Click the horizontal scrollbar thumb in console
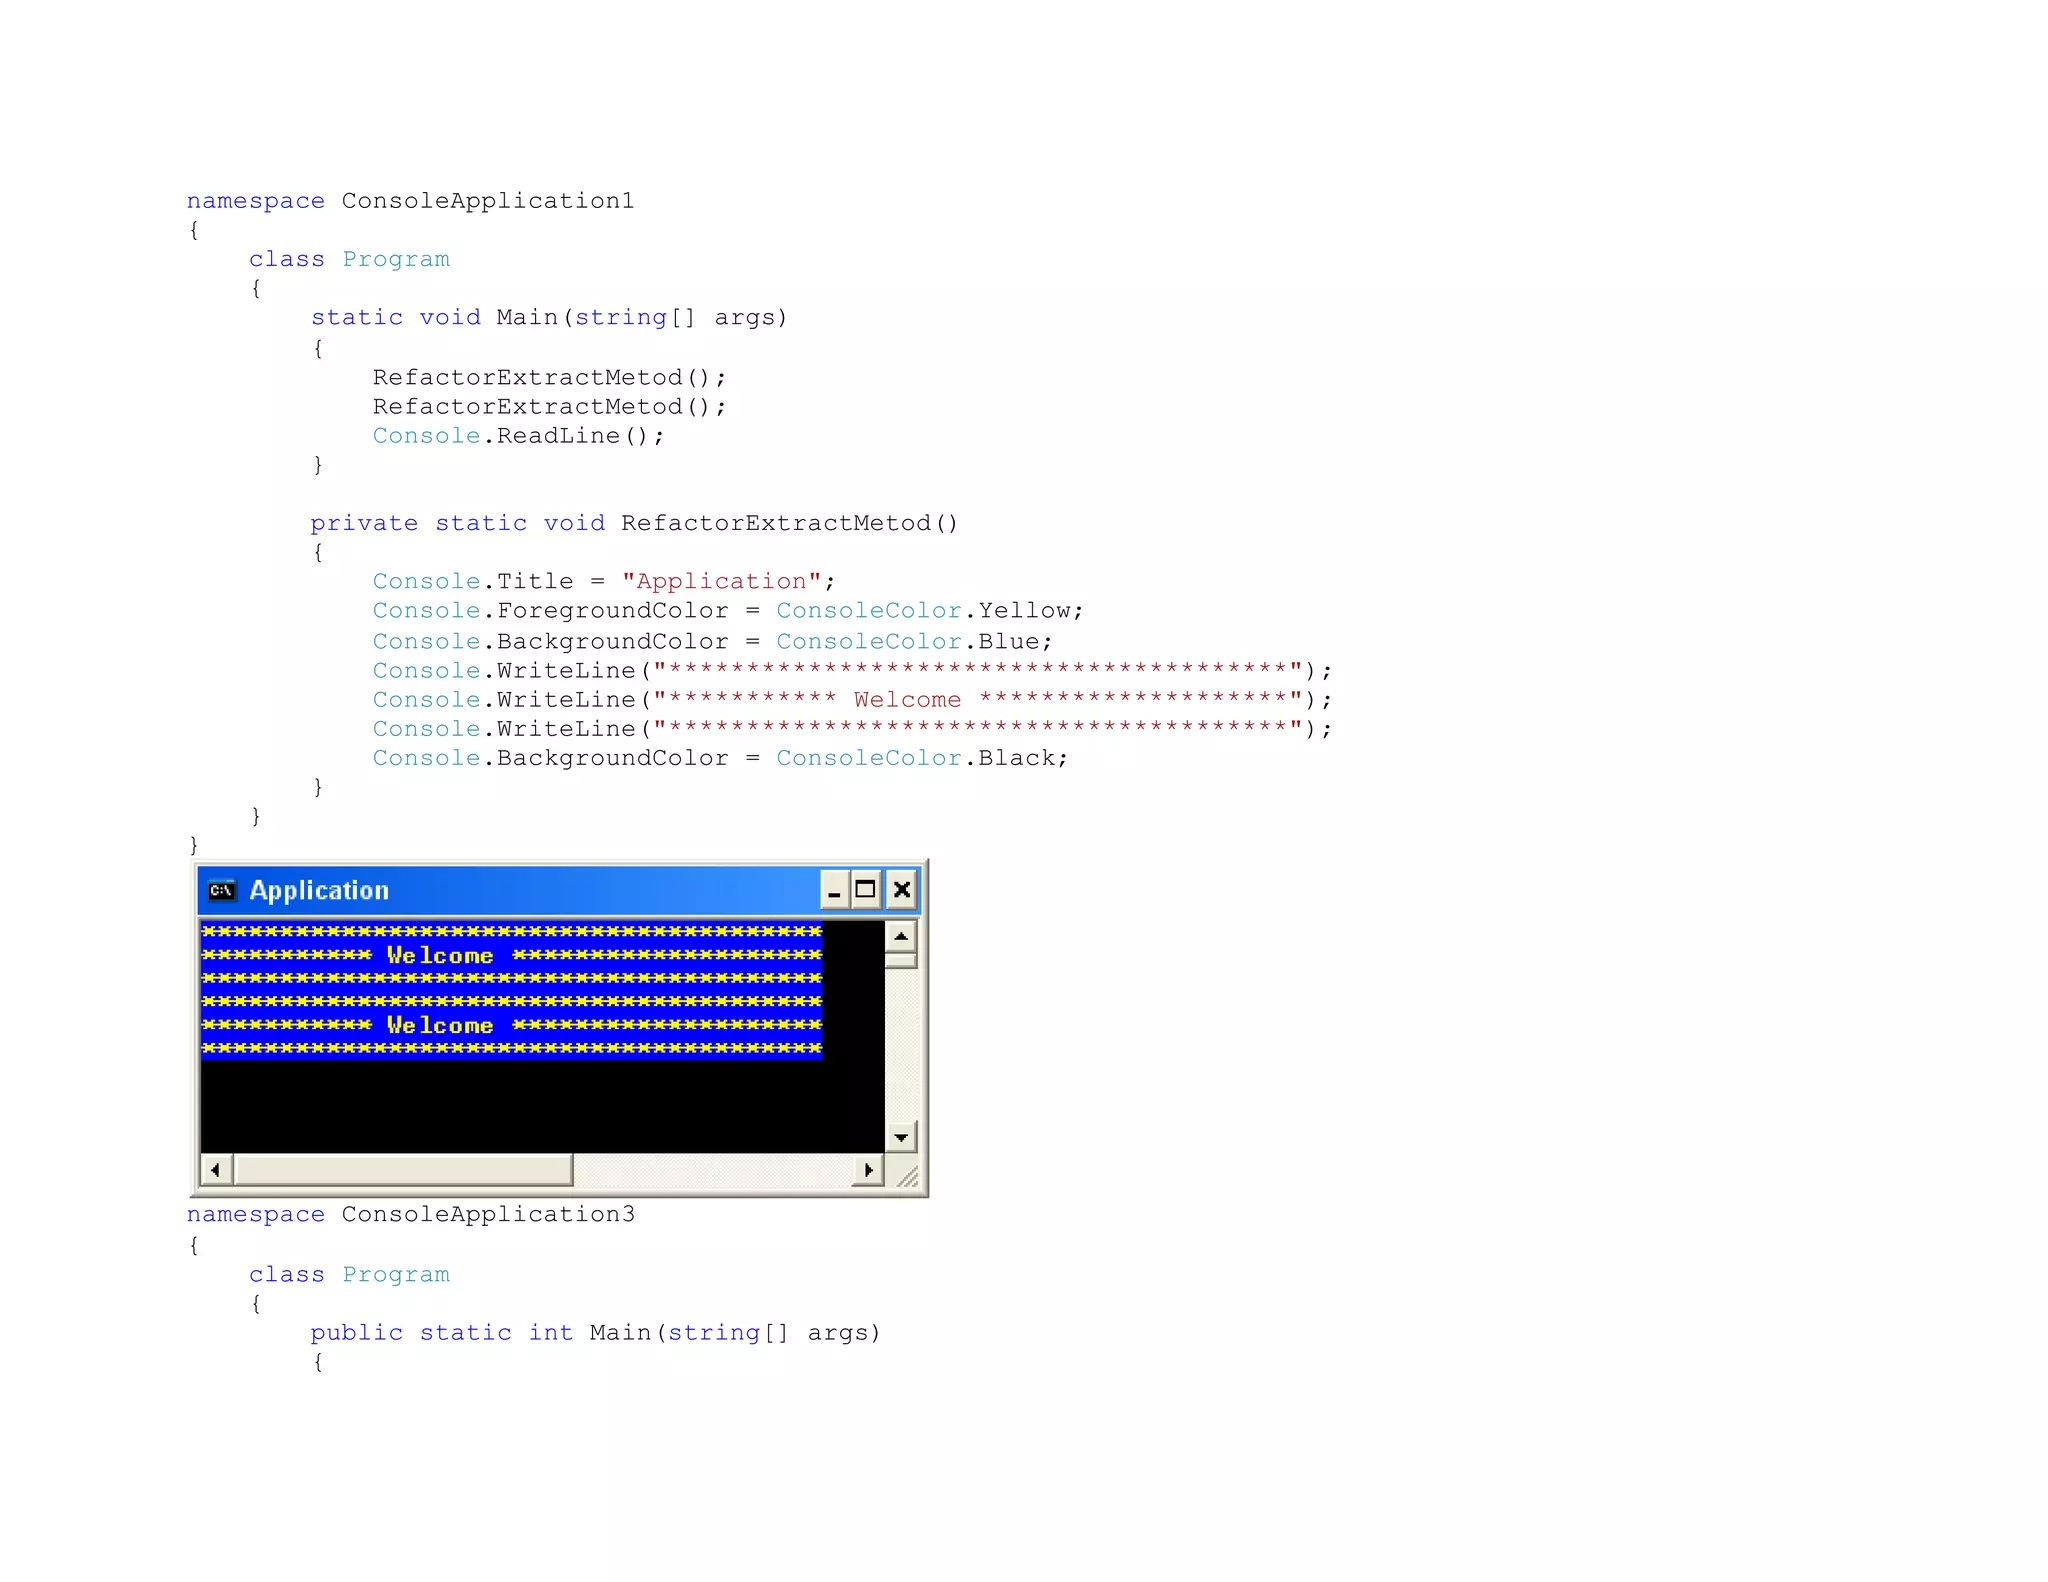 click(402, 1169)
